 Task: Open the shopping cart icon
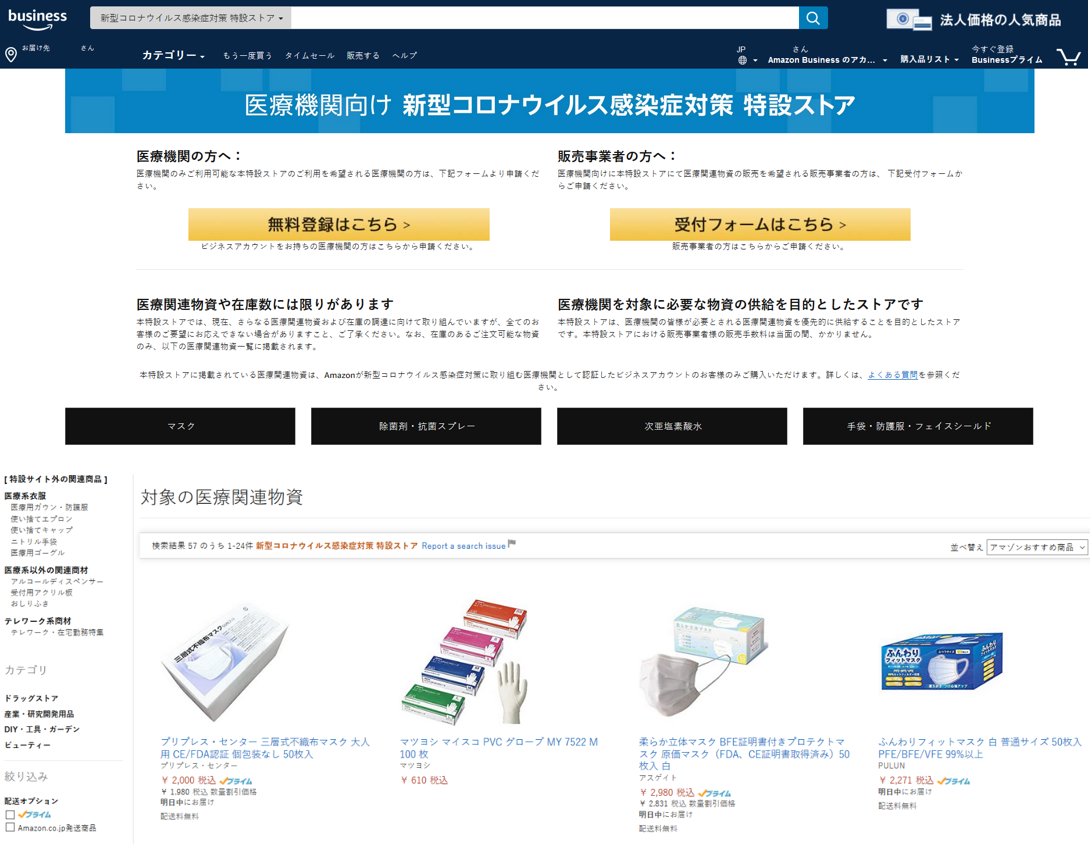point(1067,57)
